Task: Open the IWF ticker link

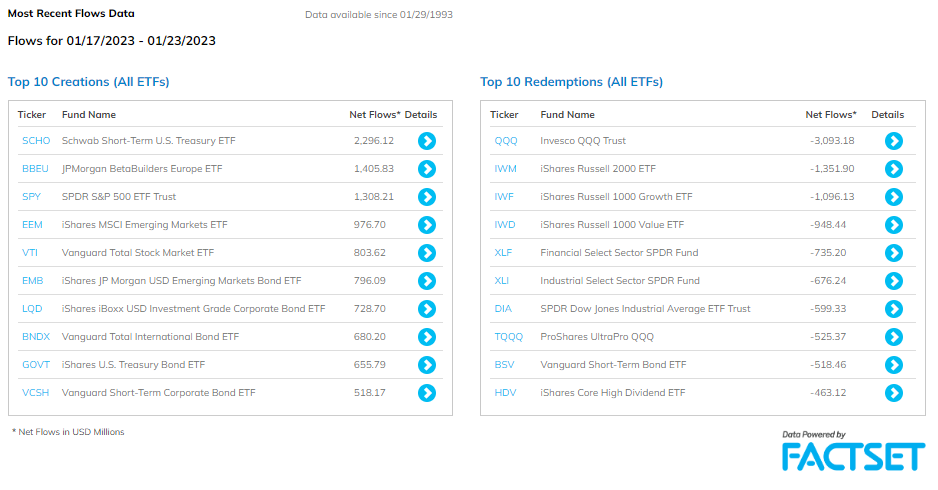Action: point(504,196)
